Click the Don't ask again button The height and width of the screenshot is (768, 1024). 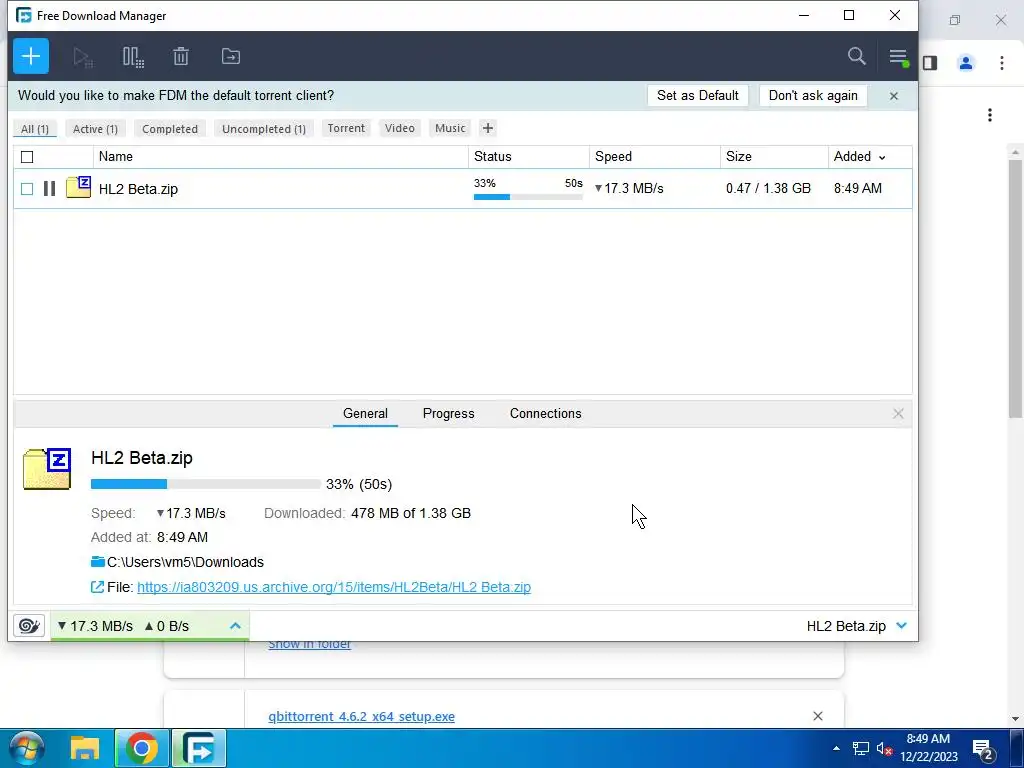(x=813, y=95)
